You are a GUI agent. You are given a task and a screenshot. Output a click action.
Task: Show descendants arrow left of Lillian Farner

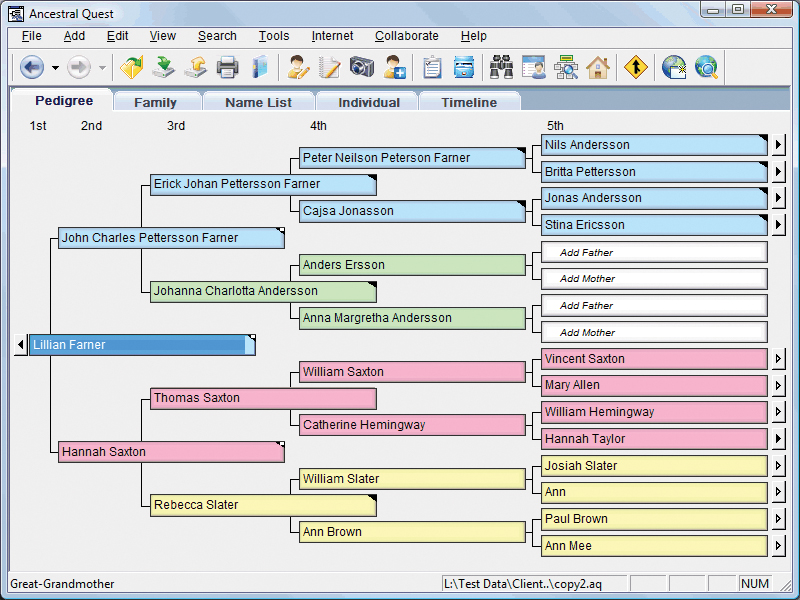(x=20, y=345)
